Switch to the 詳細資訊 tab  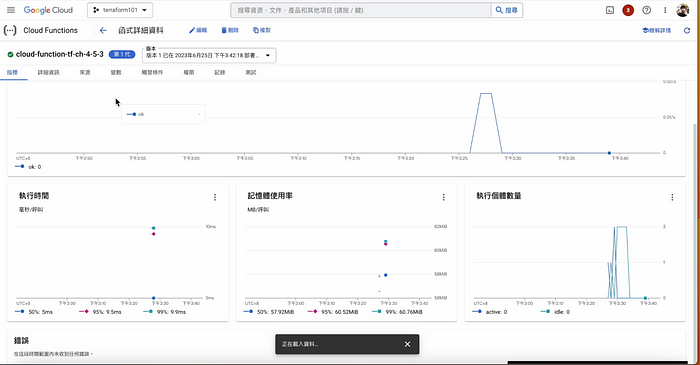(48, 72)
